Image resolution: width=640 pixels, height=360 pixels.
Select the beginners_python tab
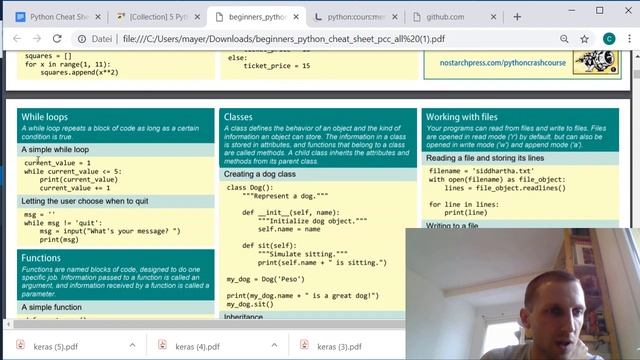257,17
